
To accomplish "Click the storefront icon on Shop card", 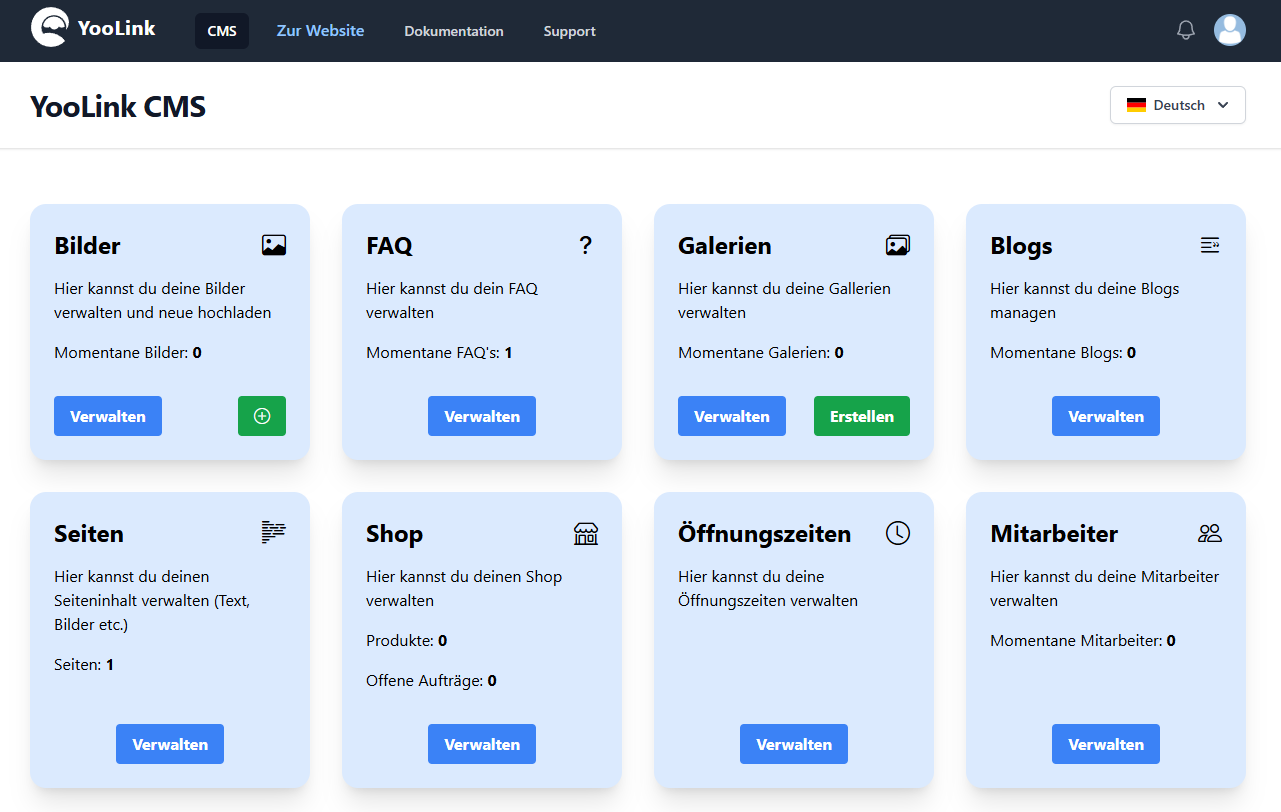I will 586,533.
